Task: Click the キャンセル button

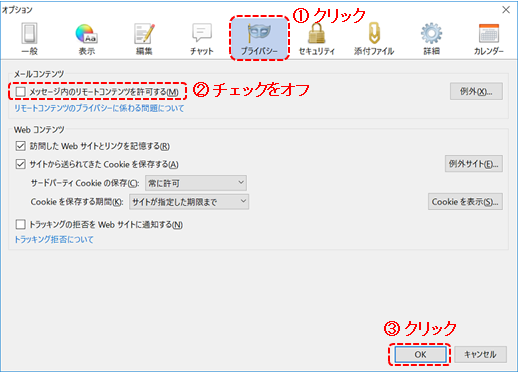Action: pos(480,354)
